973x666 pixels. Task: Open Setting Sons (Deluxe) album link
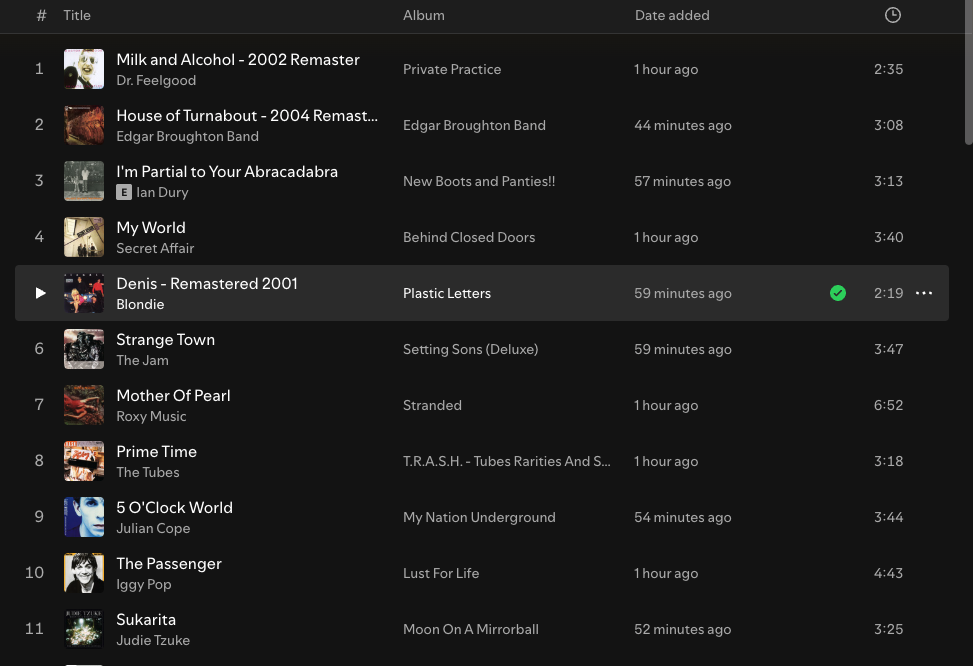point(470,349)
